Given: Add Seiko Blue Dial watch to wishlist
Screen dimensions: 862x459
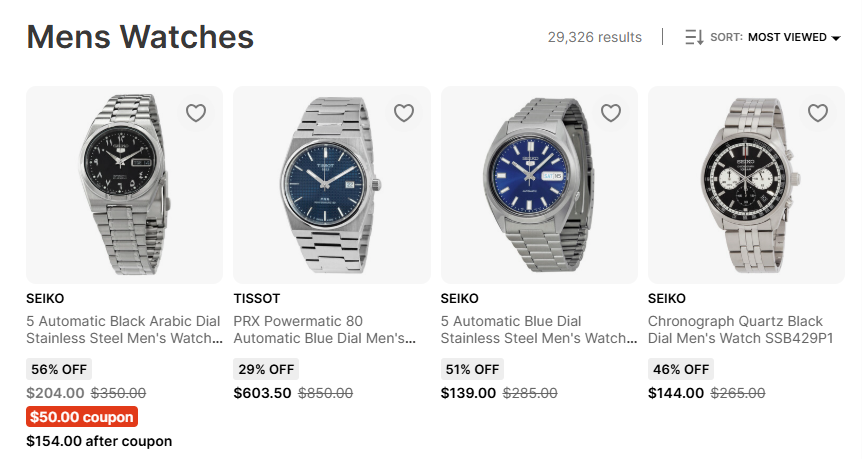Looking at the screenshot, I should click(611, 113).
